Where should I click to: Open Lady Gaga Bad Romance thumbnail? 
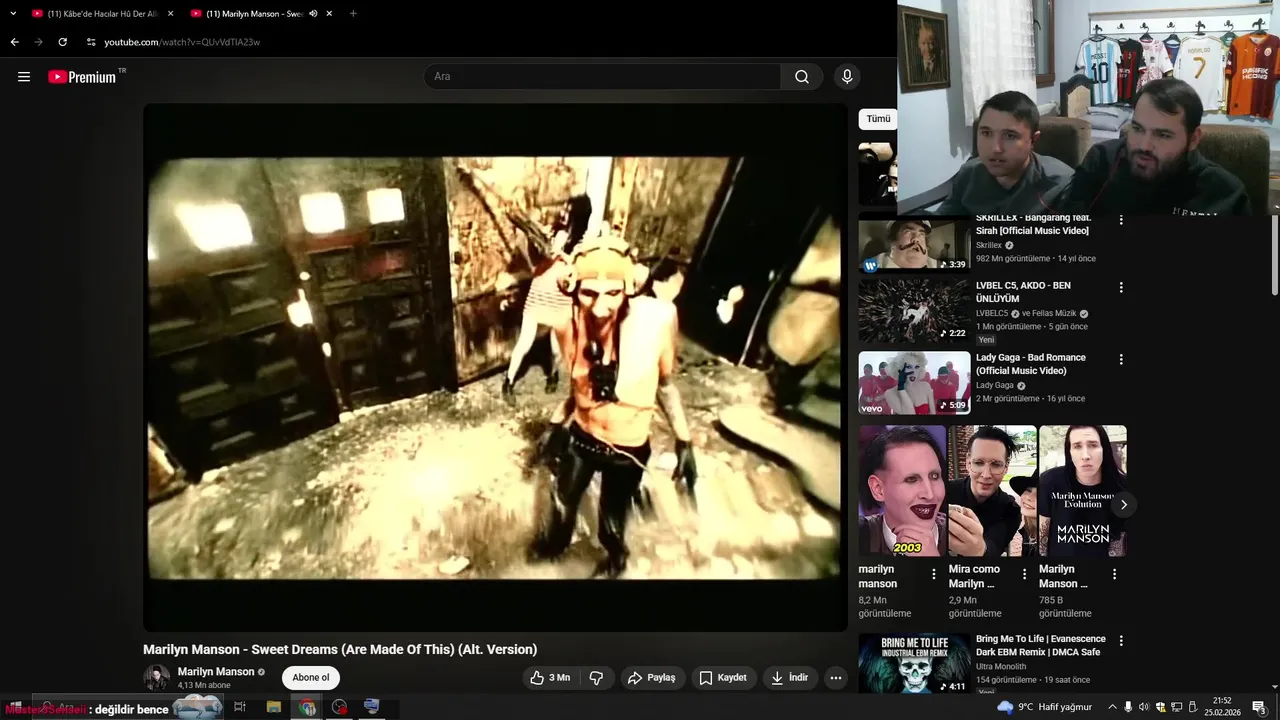914,383
